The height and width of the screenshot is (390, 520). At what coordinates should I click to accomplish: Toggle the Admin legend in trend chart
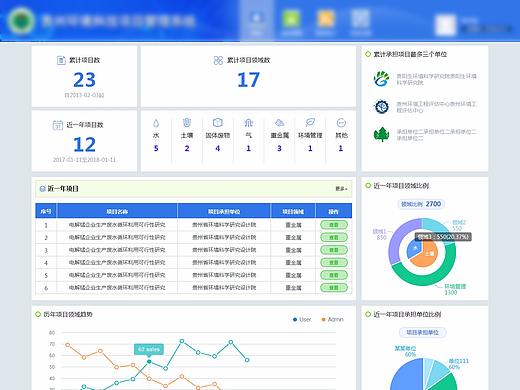click(x=332, y=319)
